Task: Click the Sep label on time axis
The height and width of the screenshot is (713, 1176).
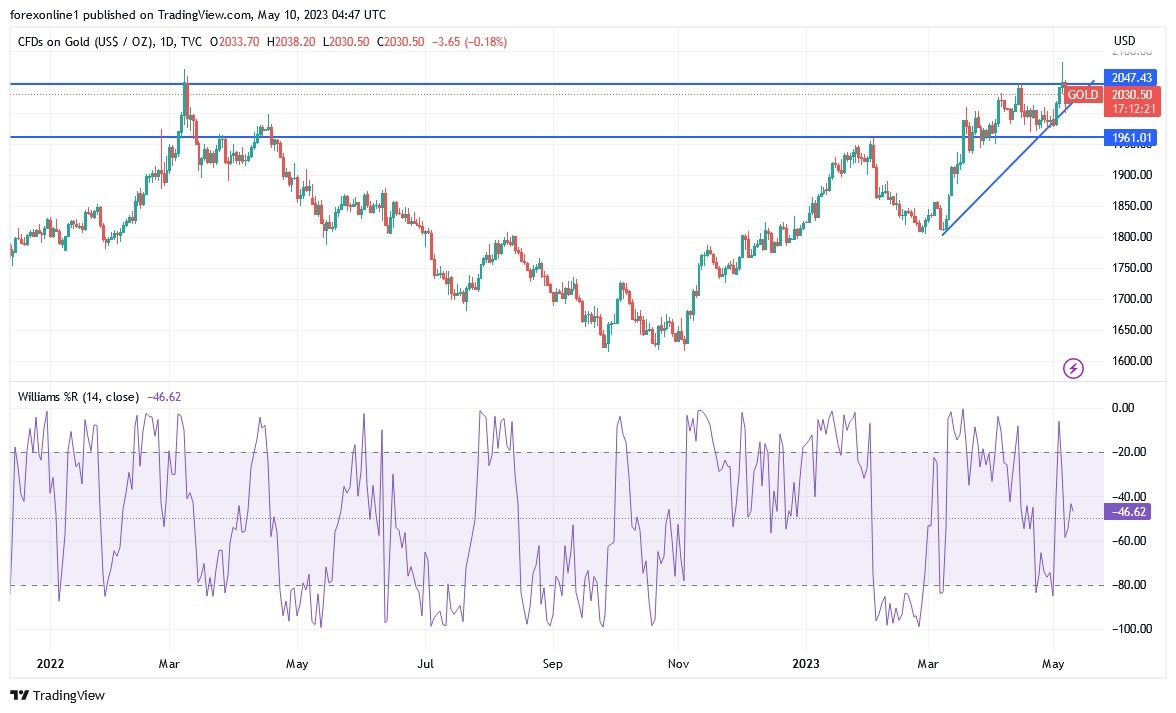Action: (x=553, y=664)
